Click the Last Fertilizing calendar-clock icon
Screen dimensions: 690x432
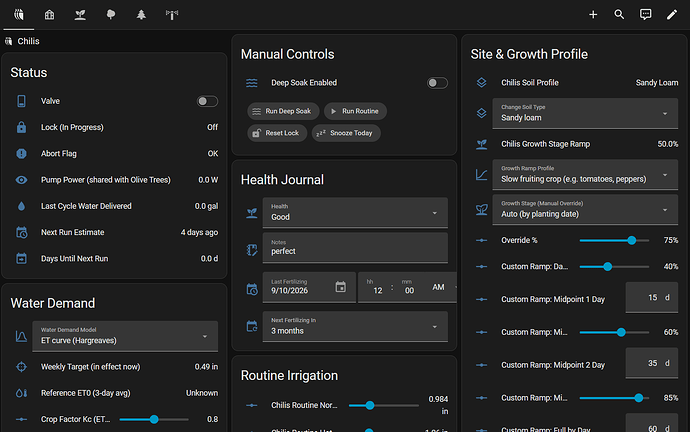coord(252,289)
